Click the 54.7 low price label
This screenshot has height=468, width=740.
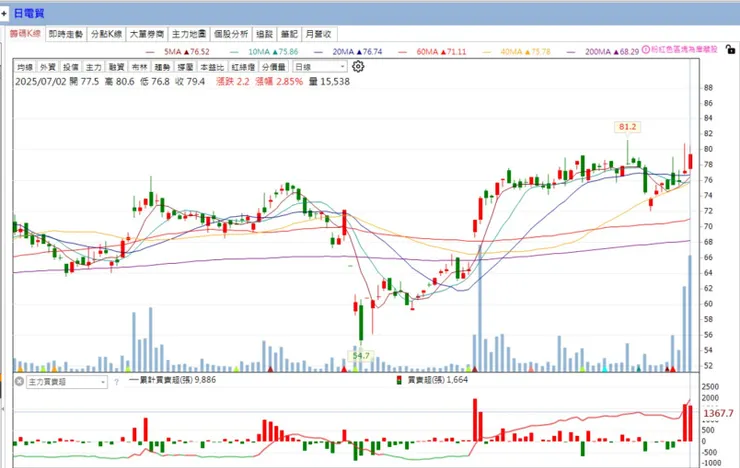coord(361,356)
